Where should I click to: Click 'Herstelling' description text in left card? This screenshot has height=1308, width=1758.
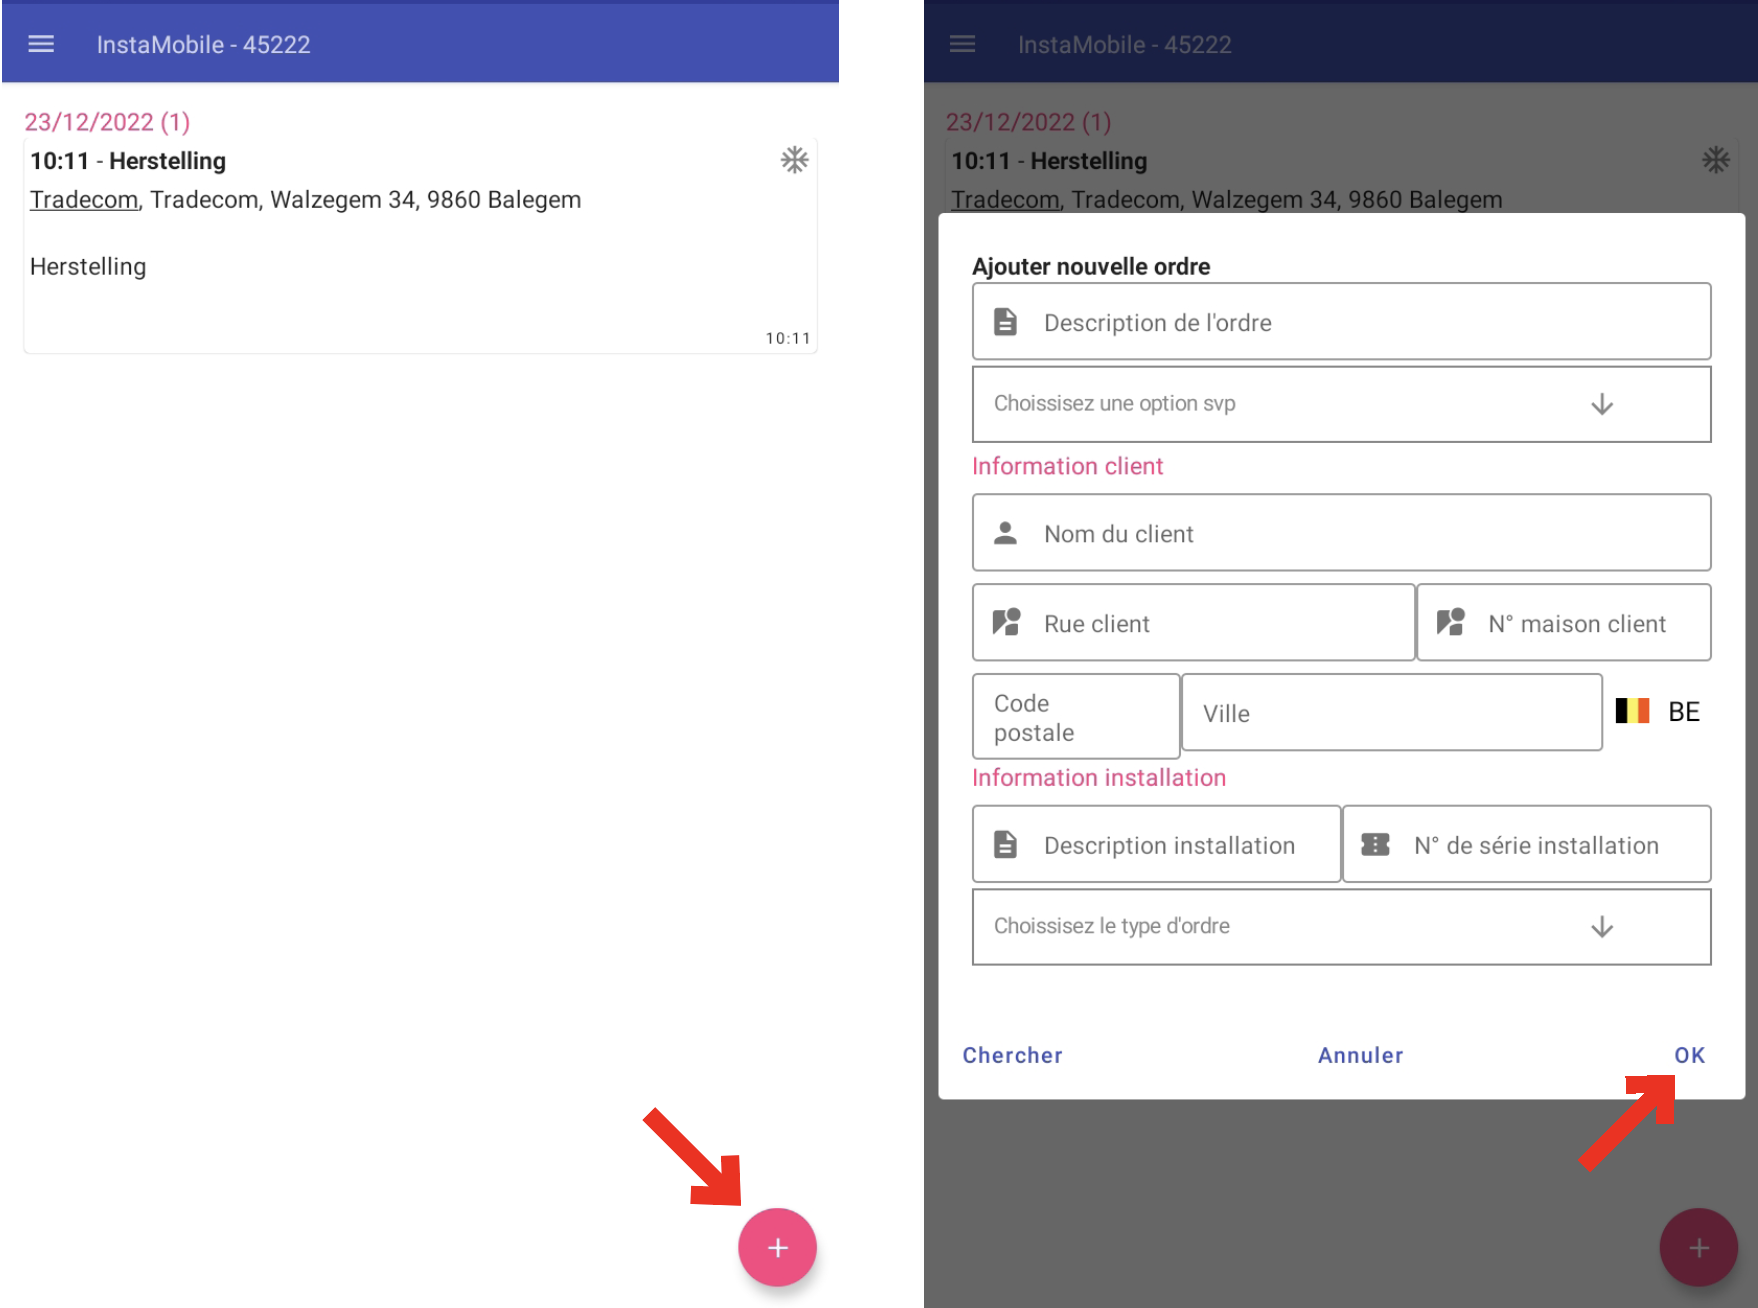88,267
